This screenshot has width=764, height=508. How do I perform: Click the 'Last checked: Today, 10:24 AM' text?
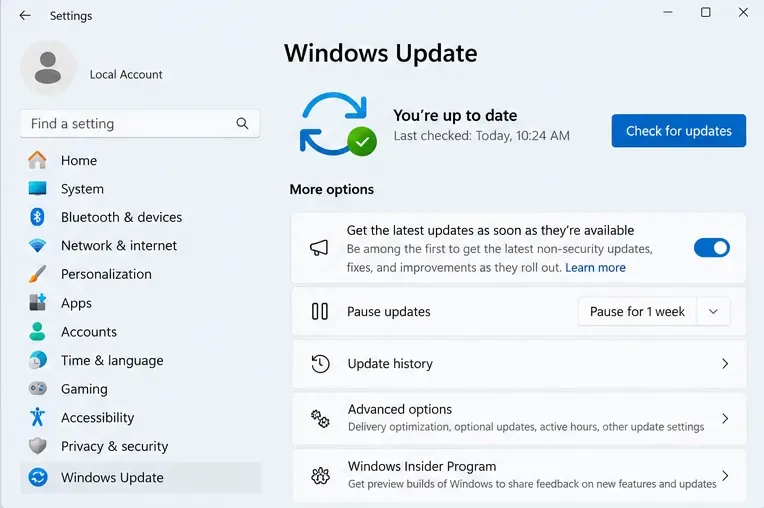point(481,135)
